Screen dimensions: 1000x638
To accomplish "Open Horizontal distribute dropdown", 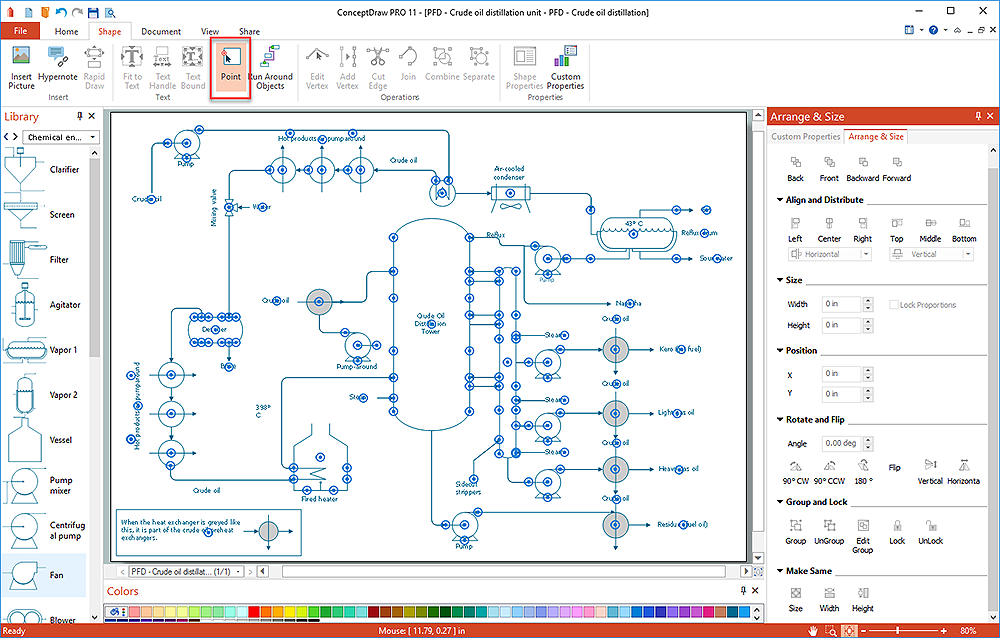I will tap(866, 255).
